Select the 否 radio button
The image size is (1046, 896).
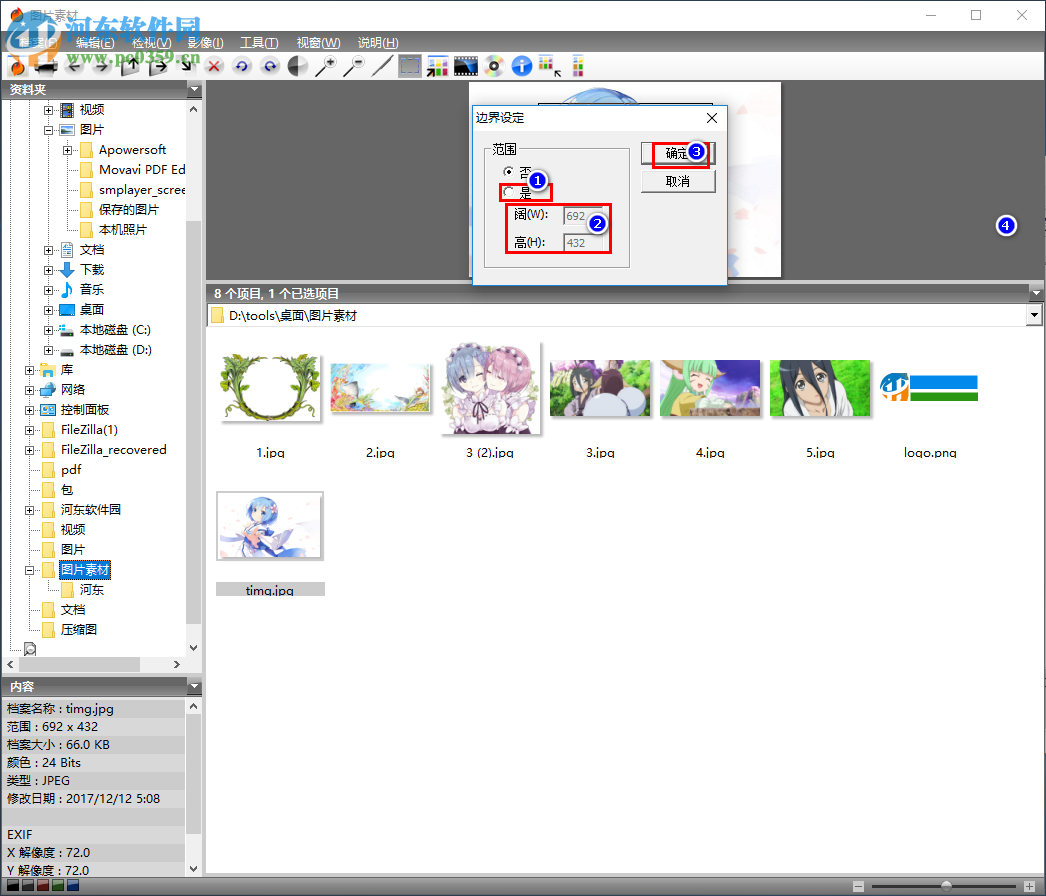(x=508, y=171)
